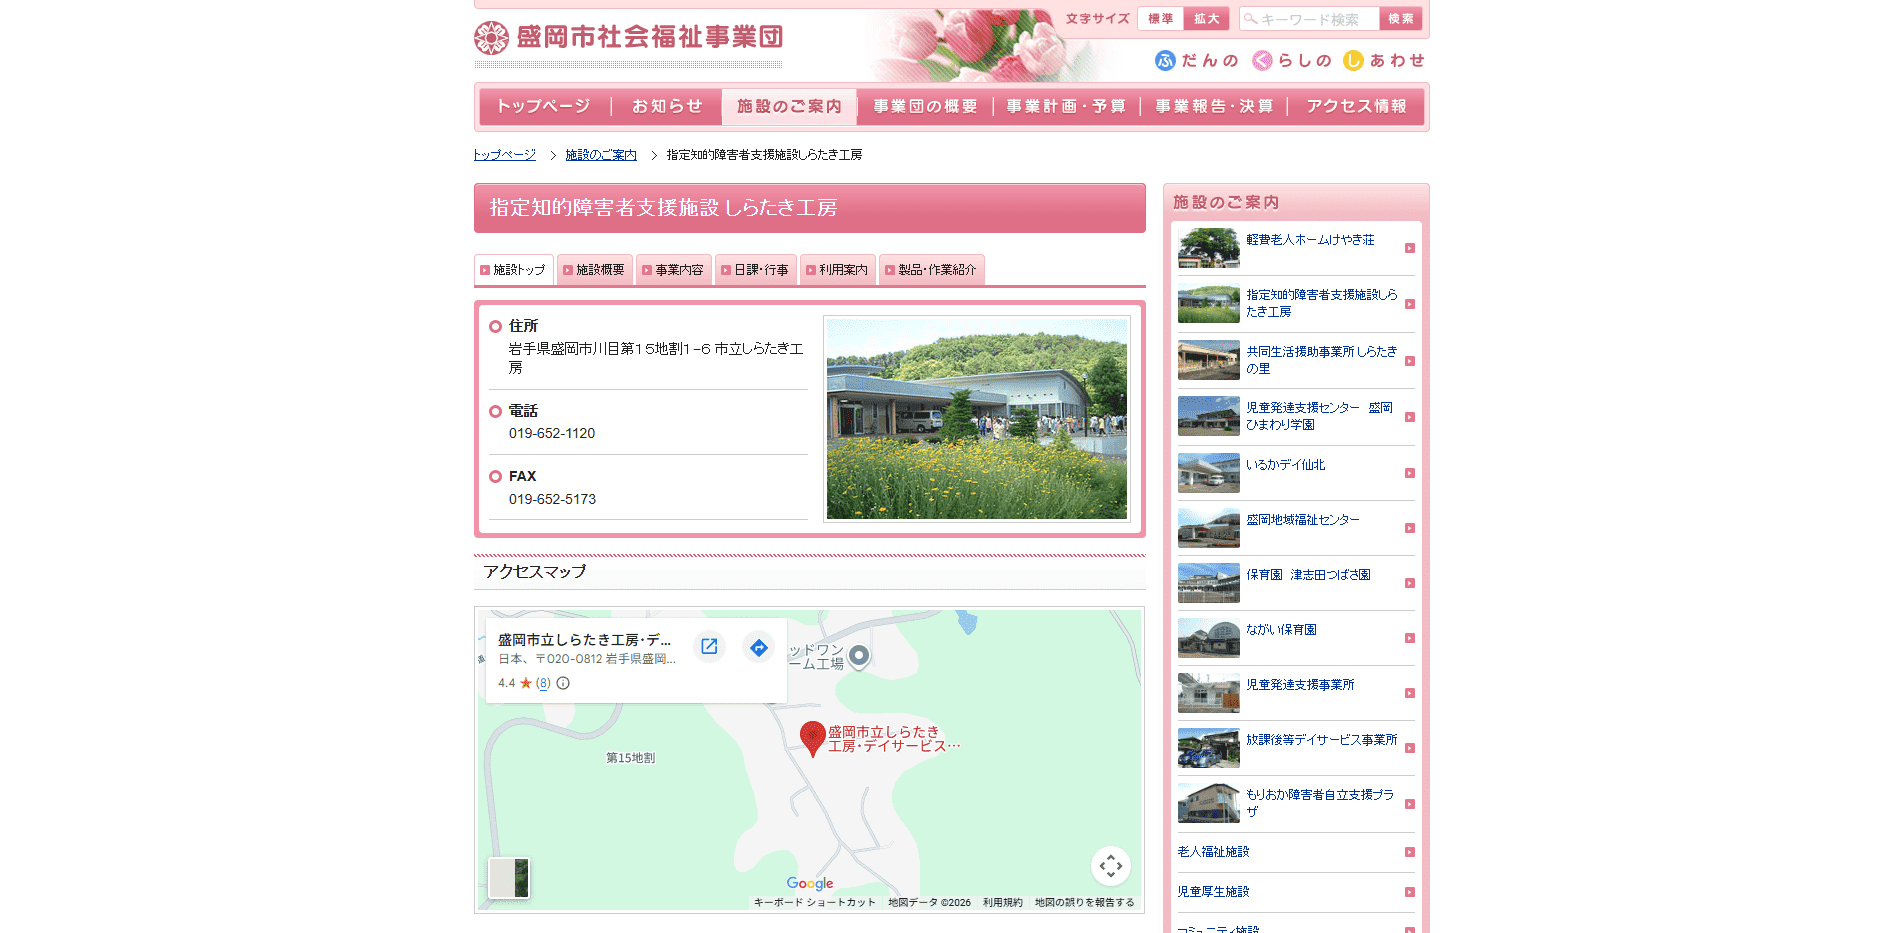The image size is (1904, 933).
Task: Switch to the 利用案内 tab
Action: pos(837,270)
